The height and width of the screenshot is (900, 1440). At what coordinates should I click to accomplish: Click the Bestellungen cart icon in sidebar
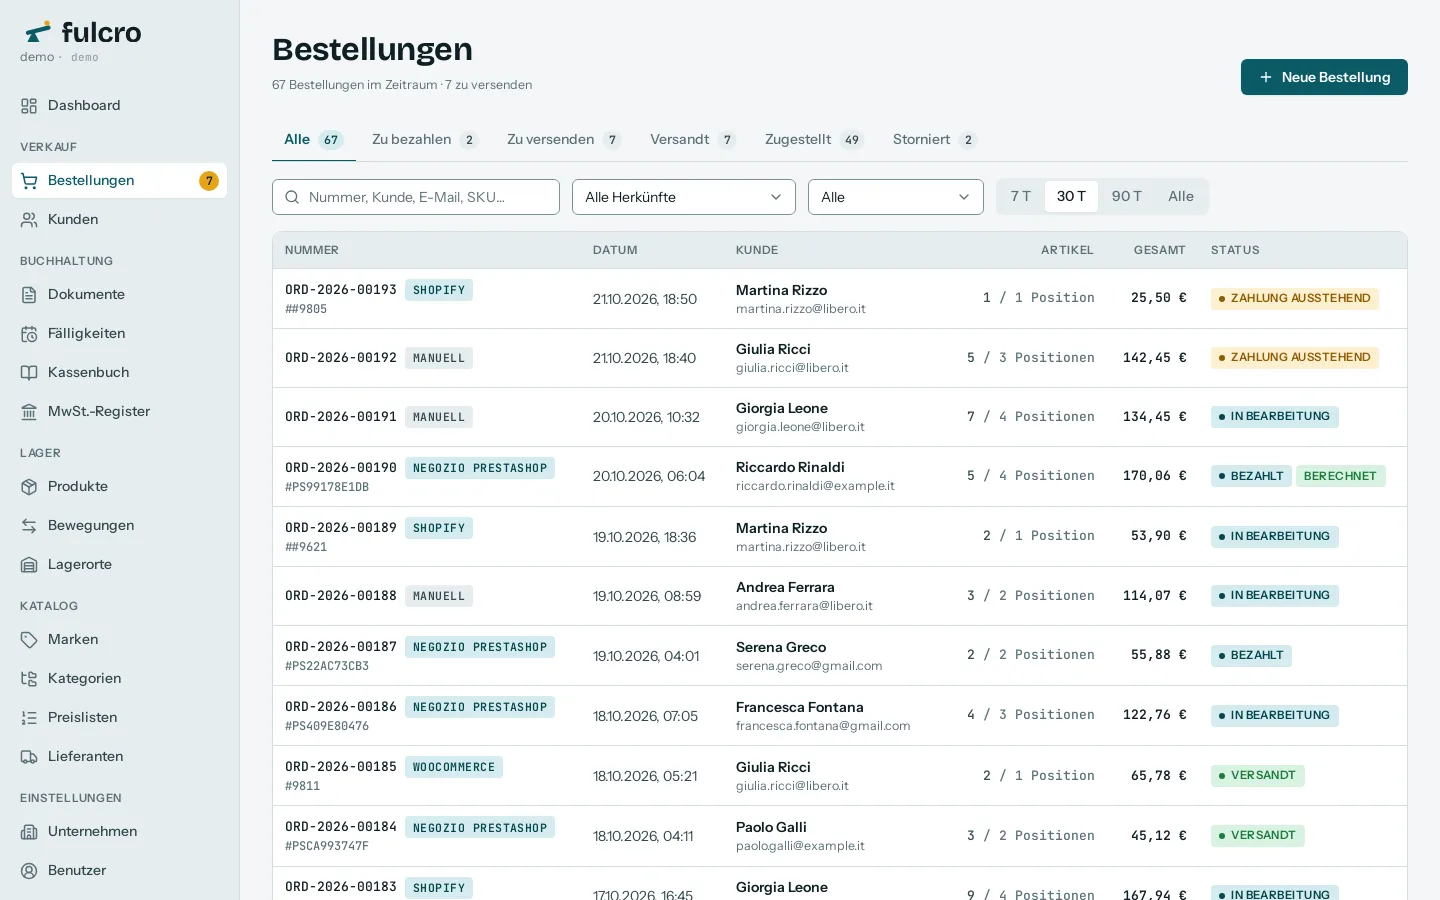click(29, 181)
